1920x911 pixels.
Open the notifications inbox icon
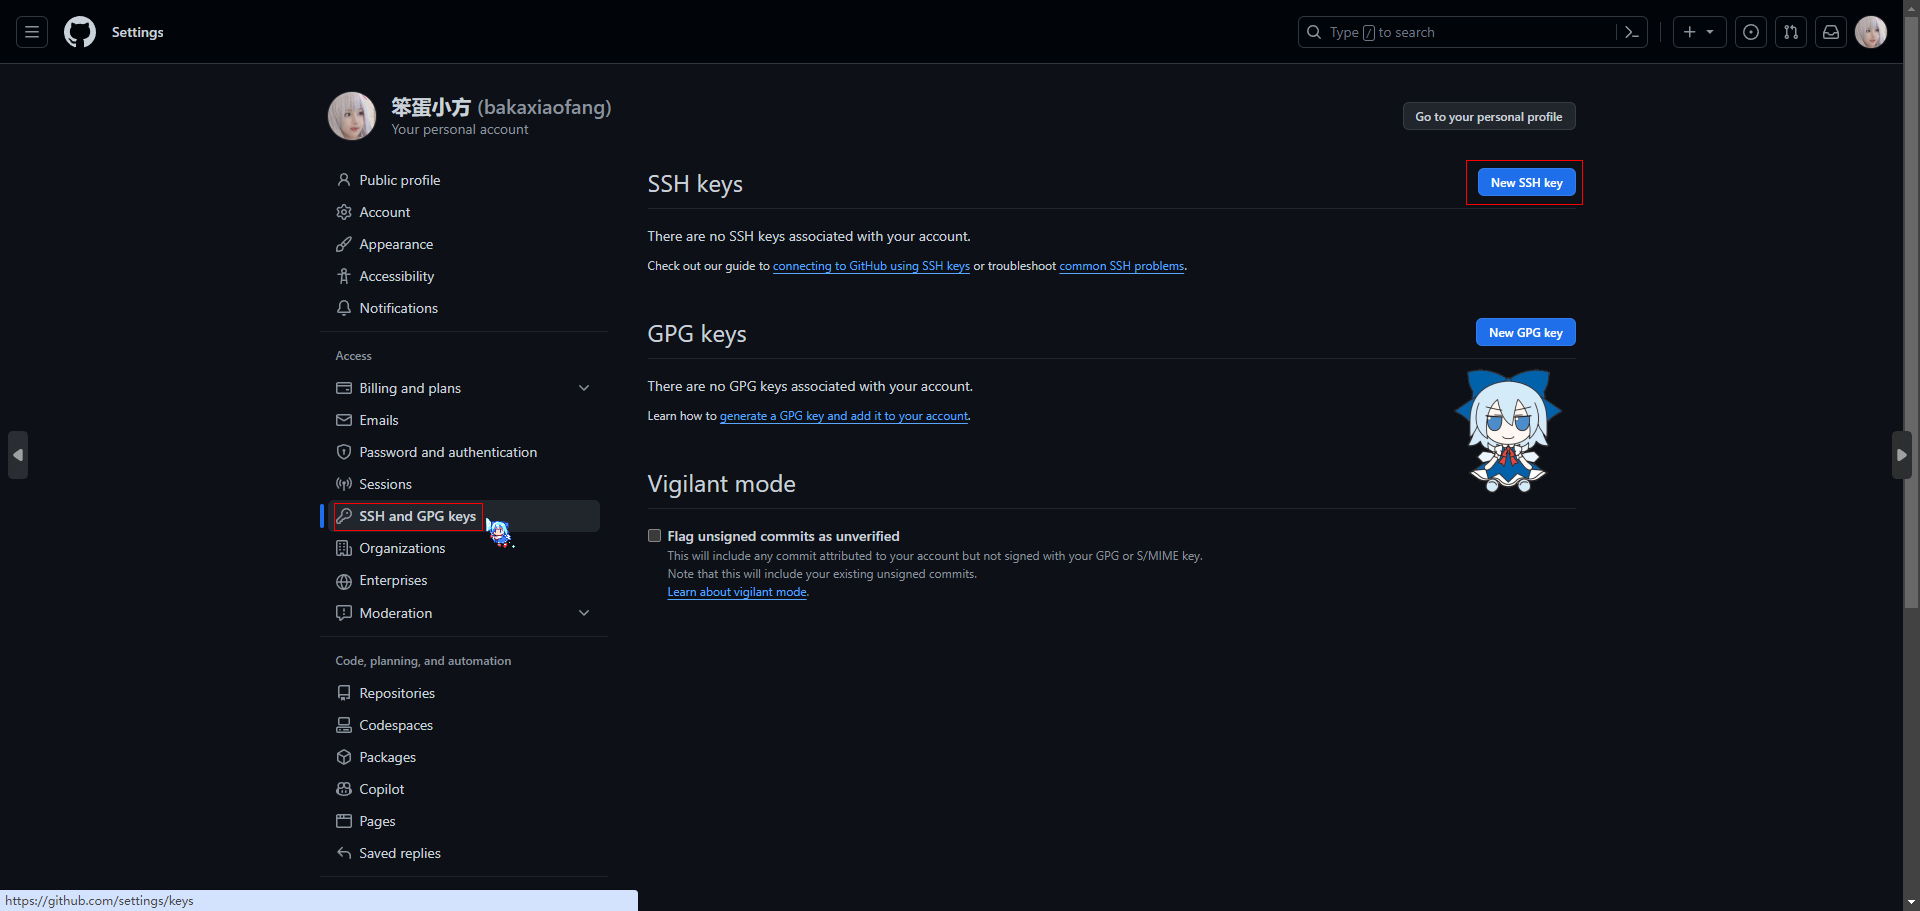(x=1830, y=32)
